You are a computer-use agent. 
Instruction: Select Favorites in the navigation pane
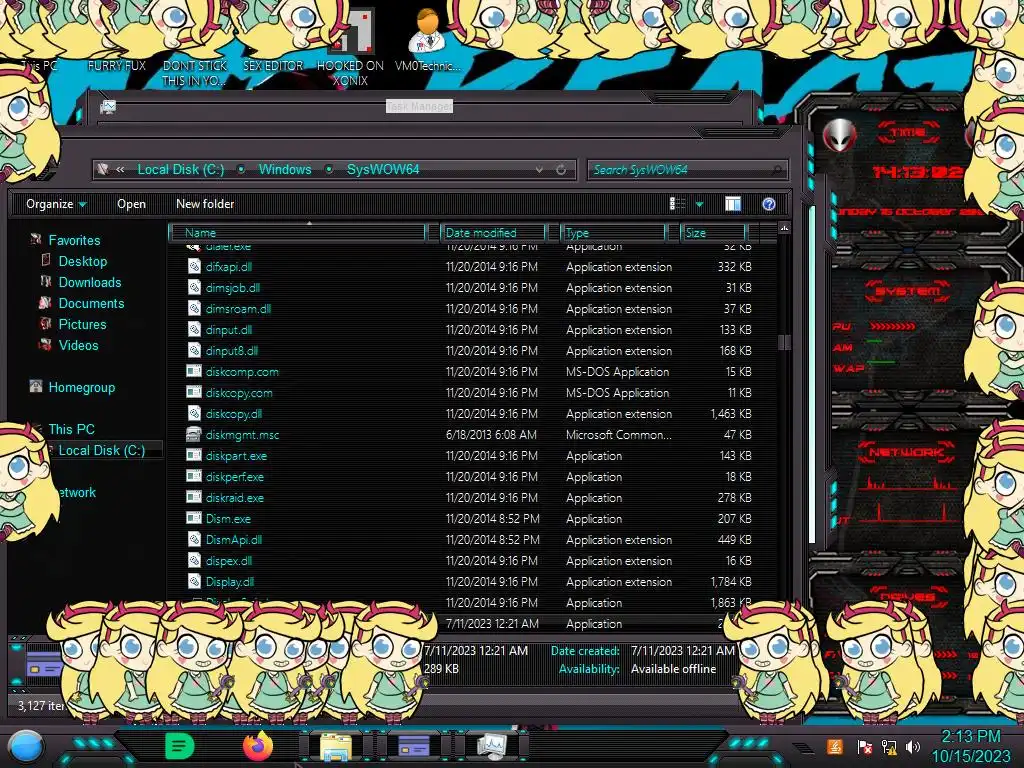click(74, 240)
